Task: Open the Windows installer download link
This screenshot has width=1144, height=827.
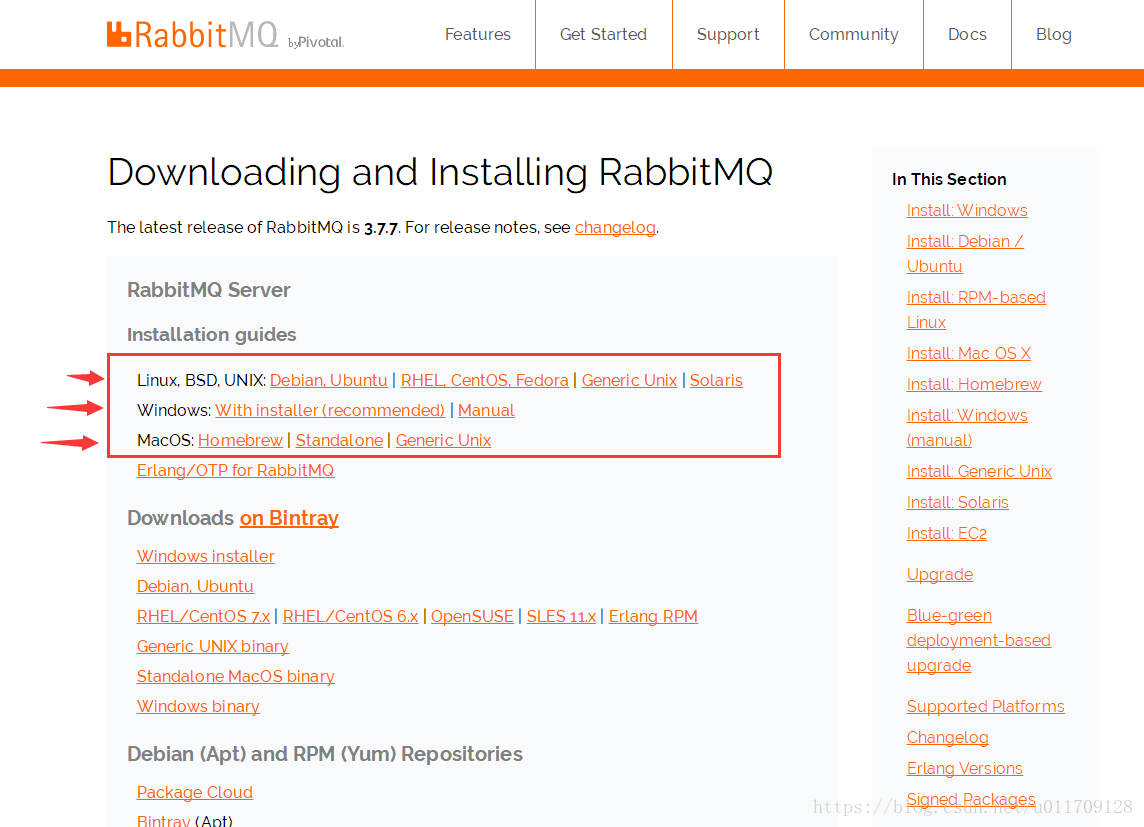Action: click(x=206, y=556)
